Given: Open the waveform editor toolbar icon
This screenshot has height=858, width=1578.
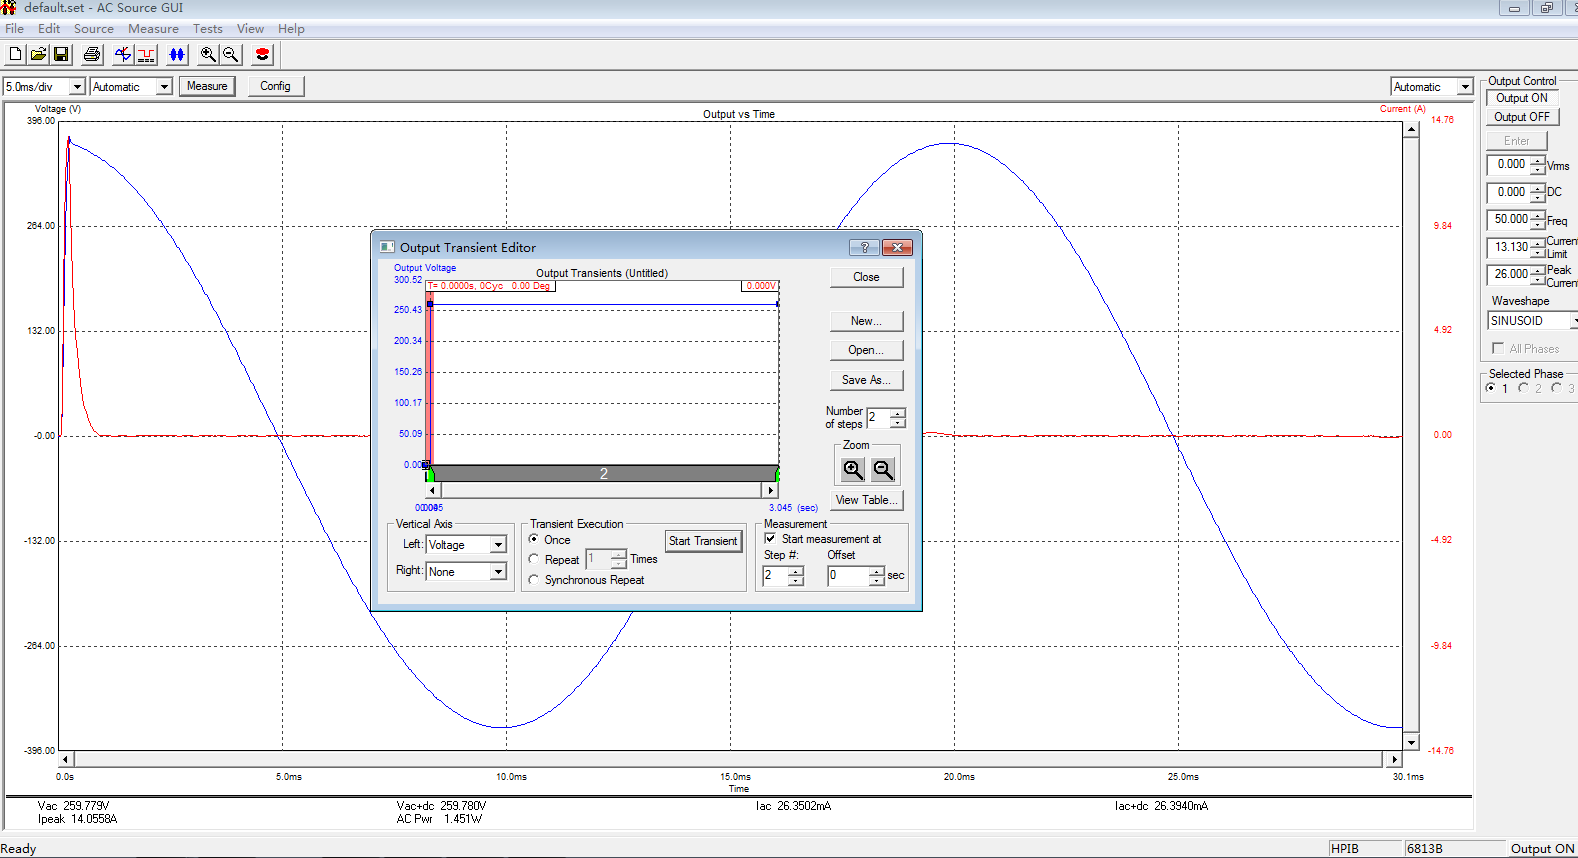Looking at the screenshot, I should point(123,54).
